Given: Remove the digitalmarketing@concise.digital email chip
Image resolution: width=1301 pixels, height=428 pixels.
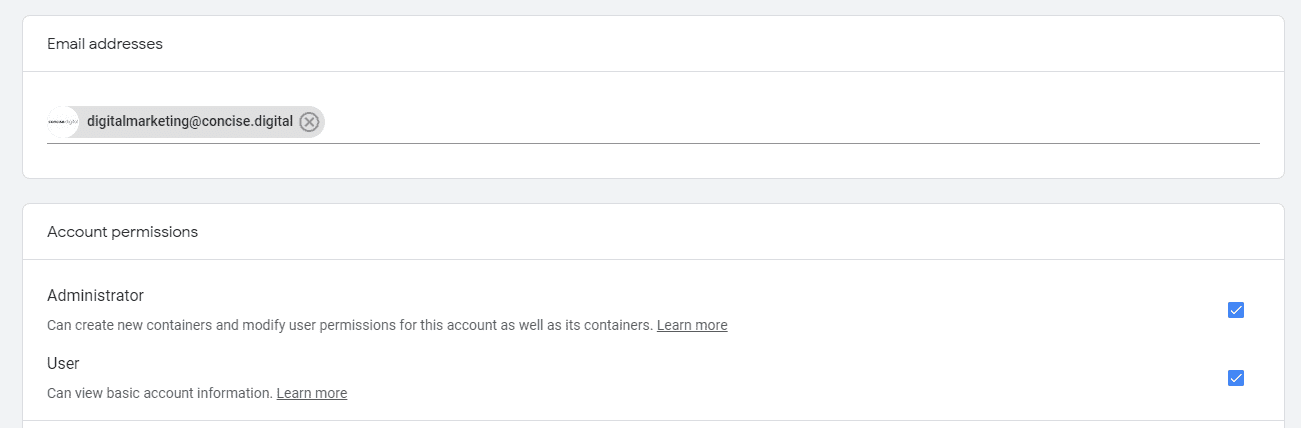Looking at the screenshot, I should coord(309,122).
